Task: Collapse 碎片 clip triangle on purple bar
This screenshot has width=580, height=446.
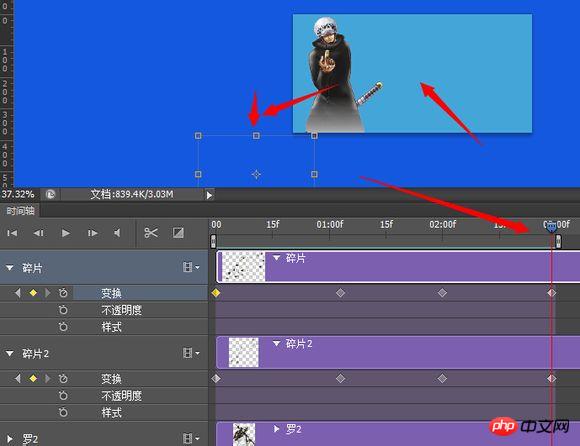Action: (276, 258)
